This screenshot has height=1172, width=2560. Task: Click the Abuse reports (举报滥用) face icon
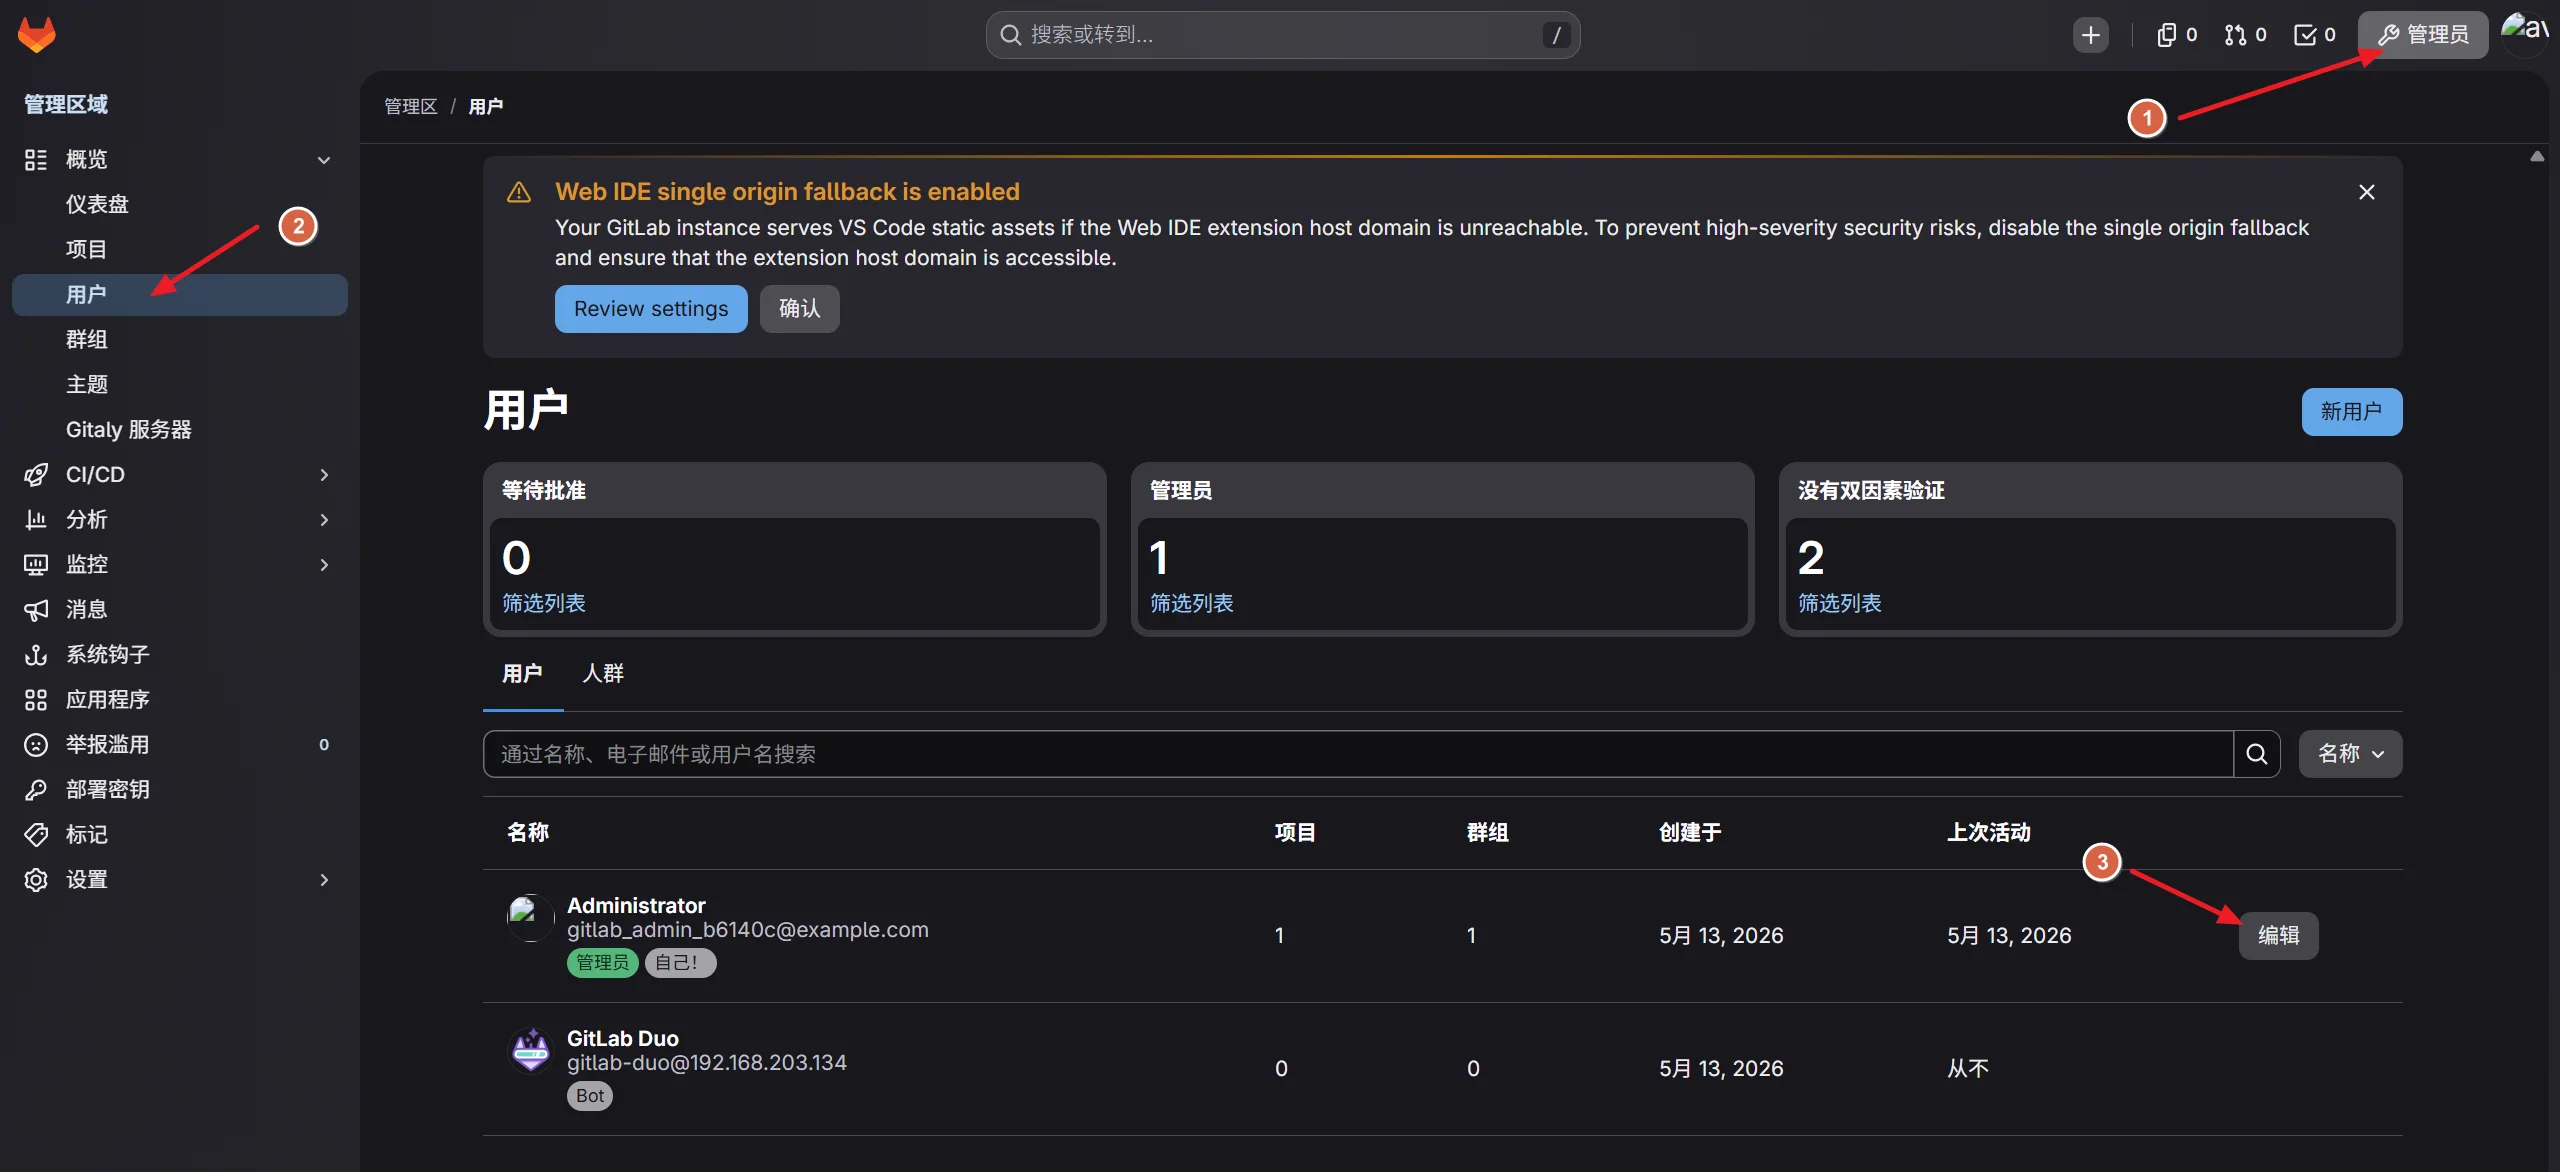tap(36, 745)
